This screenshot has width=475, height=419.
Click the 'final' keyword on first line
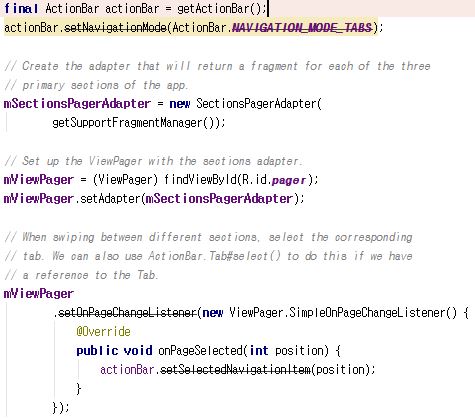click(x=21, y=8)
